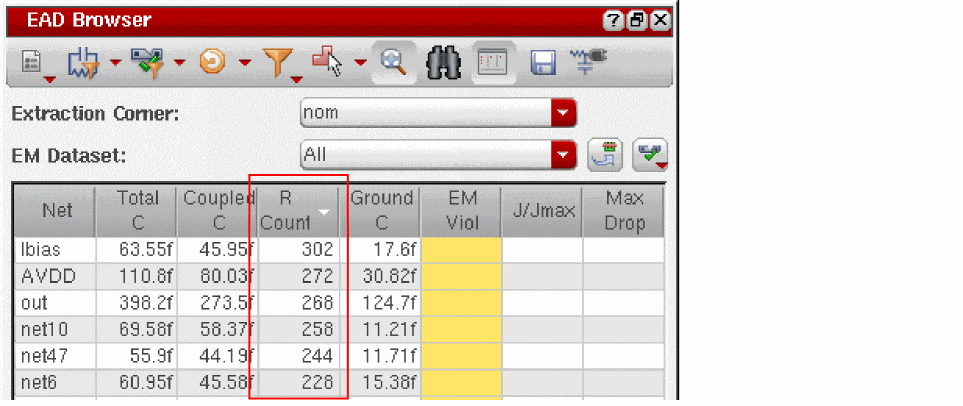963x406 pixels.
Task: Click the resistor-capacitor plug icon
Action: click(x=588, y=63)
